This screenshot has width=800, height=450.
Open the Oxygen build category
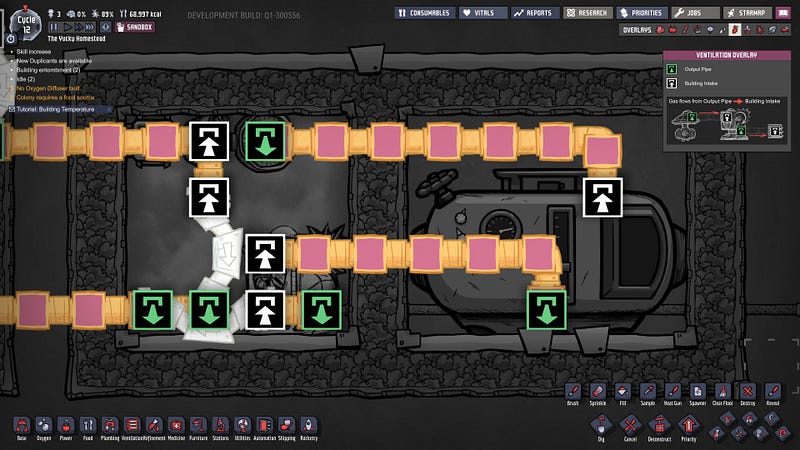tap(44, 425)
